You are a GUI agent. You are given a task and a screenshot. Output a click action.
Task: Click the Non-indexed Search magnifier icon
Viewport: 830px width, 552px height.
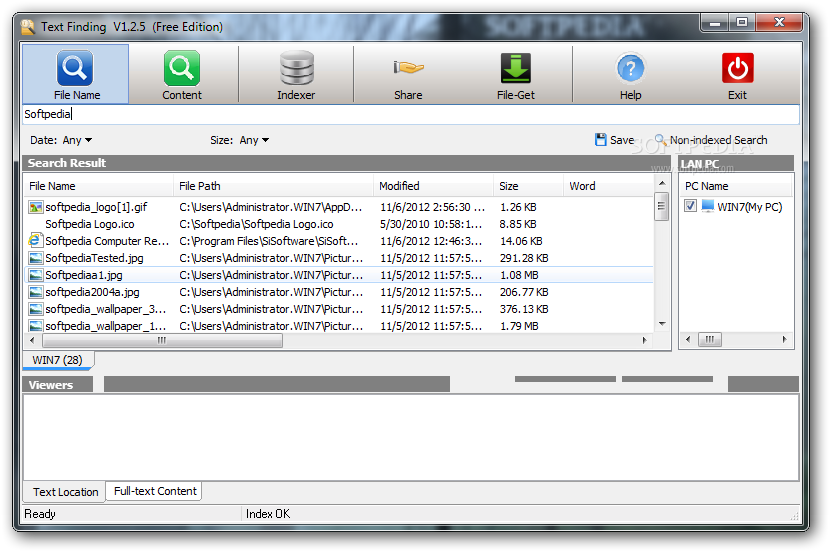coord(660,140)
